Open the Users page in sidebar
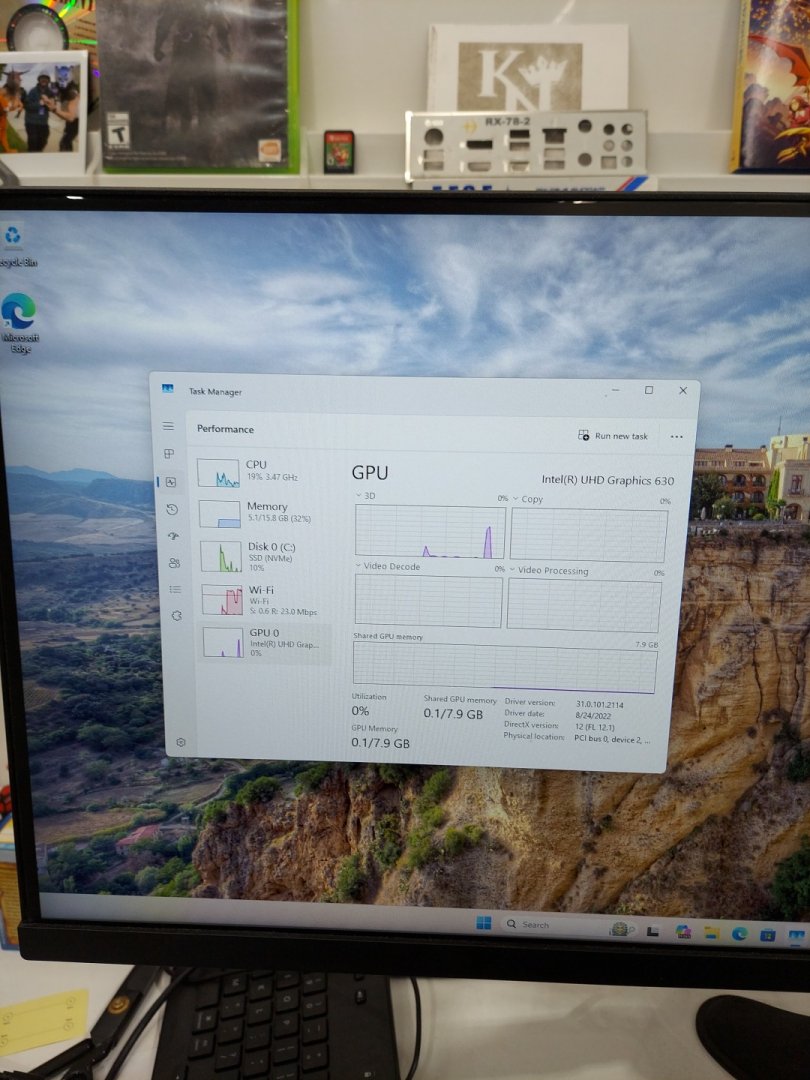 (174, 563)
